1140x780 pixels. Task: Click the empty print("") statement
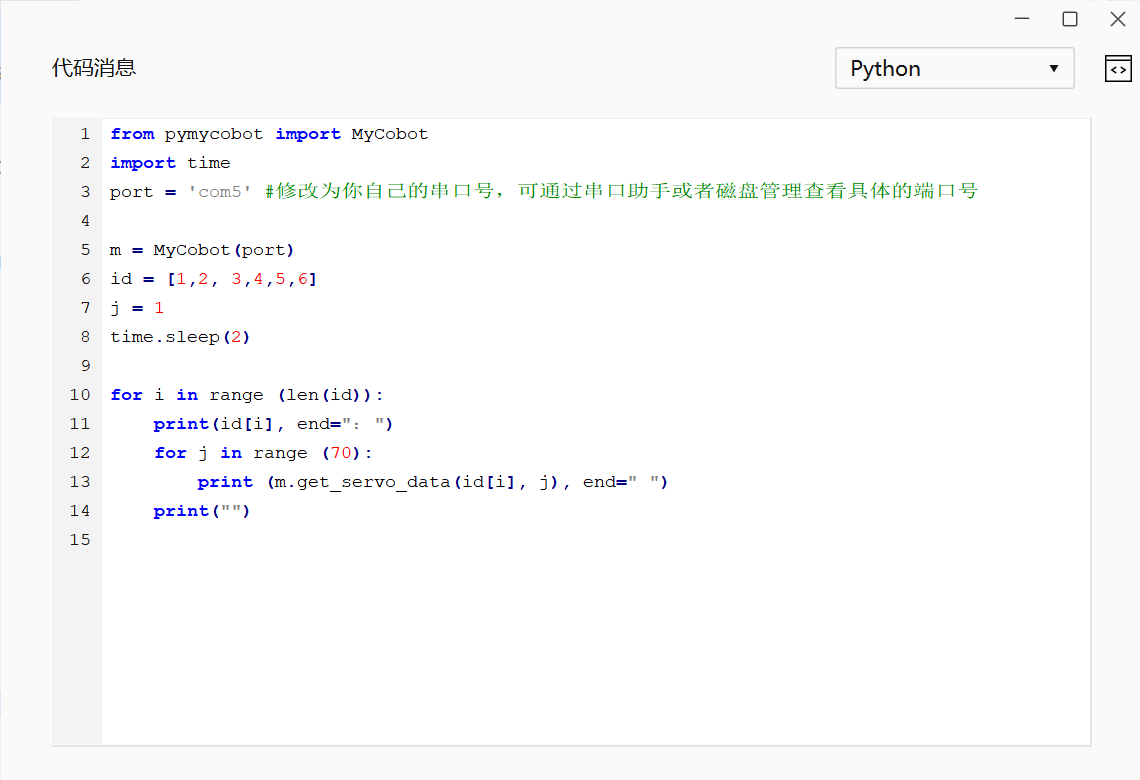pos(201,511)
